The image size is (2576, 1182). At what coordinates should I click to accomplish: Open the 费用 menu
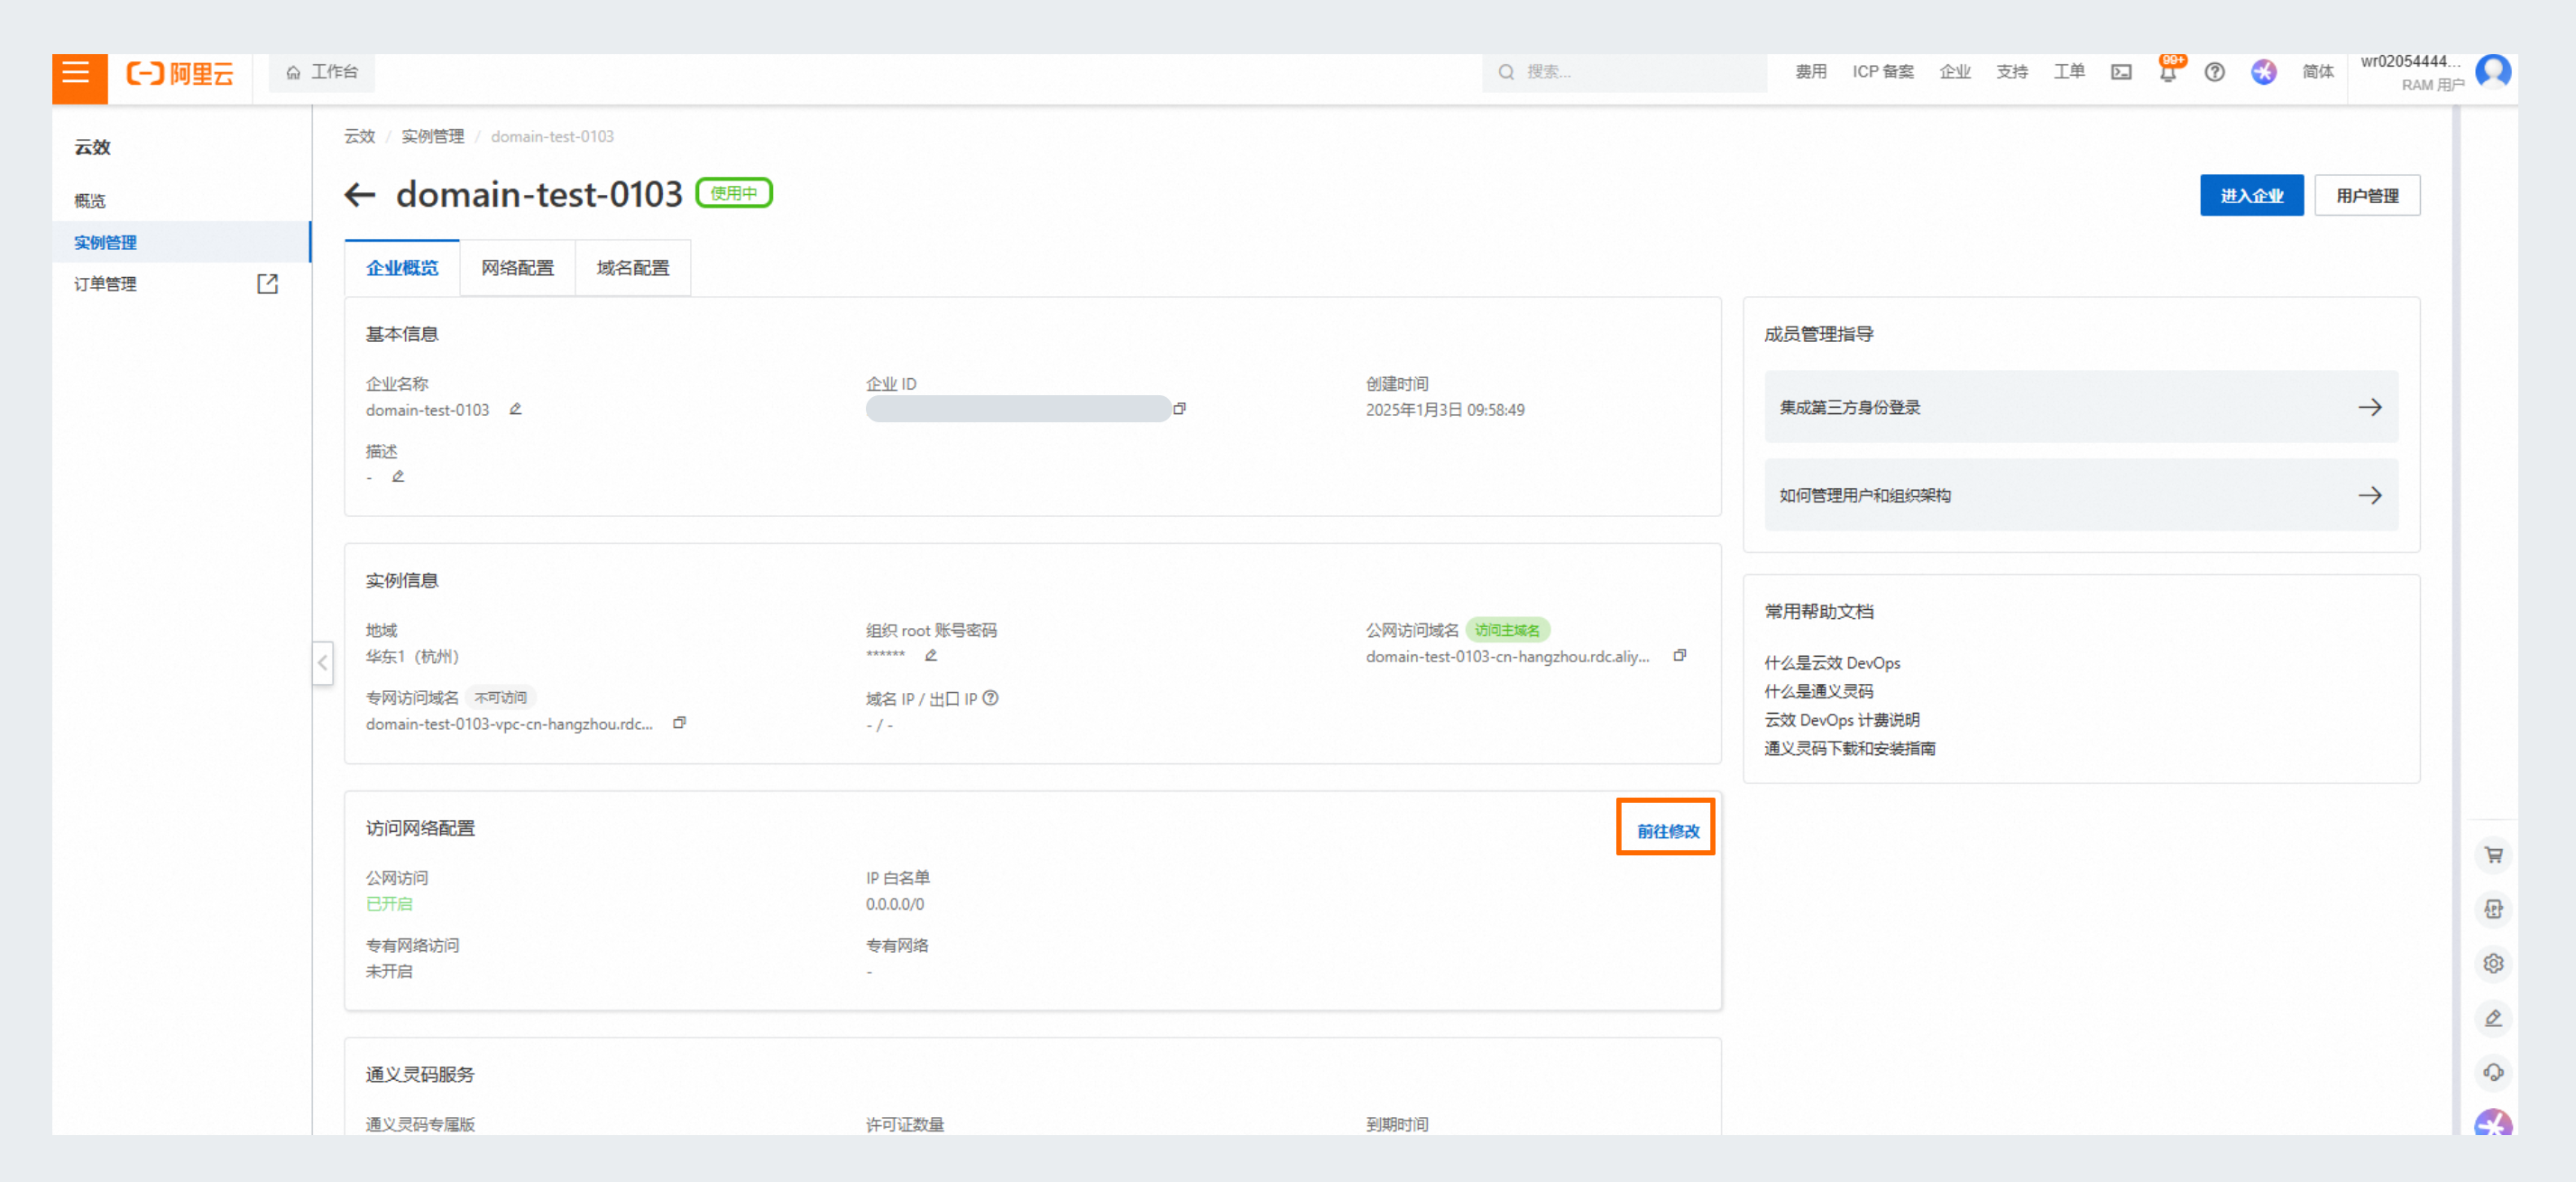pyautogui.click(x=1810, y=72)
